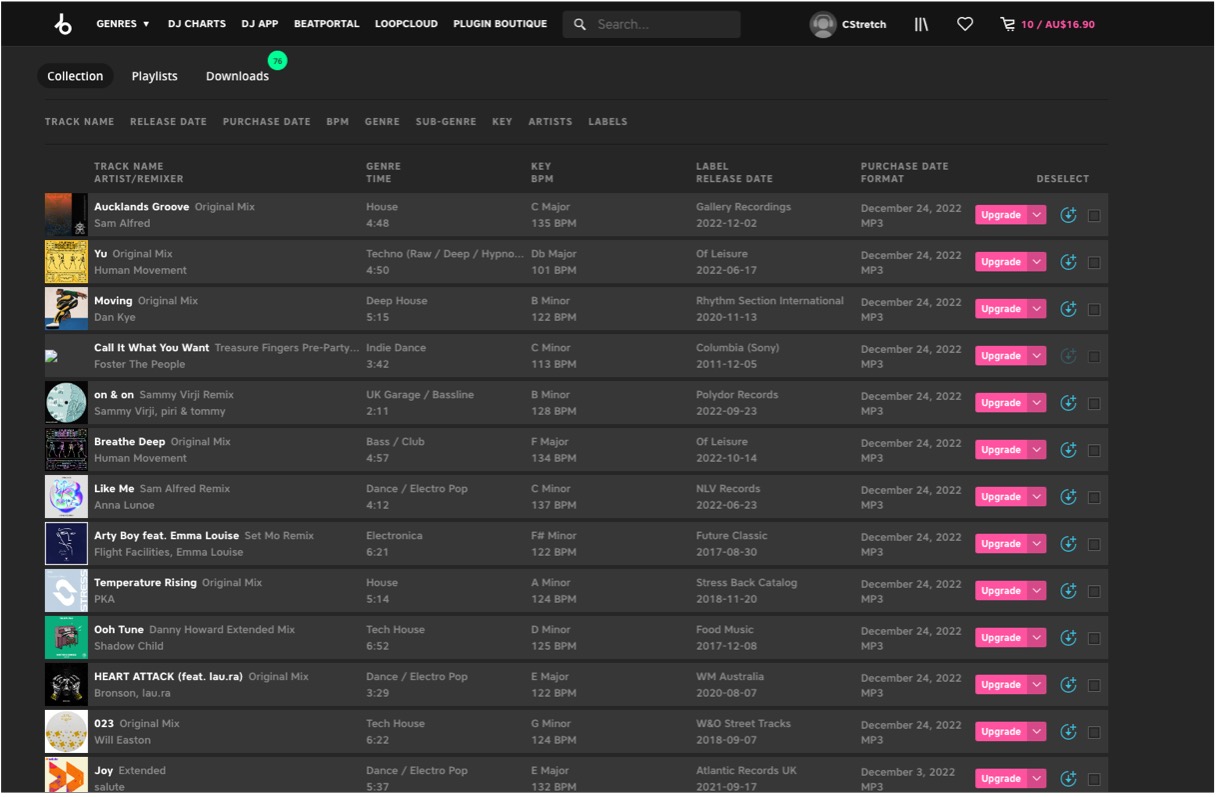The width and height of the screenshot is (1219, 797).
Task: Open Upgrade dropdown arrow for Like Me
Action: 1037,497
